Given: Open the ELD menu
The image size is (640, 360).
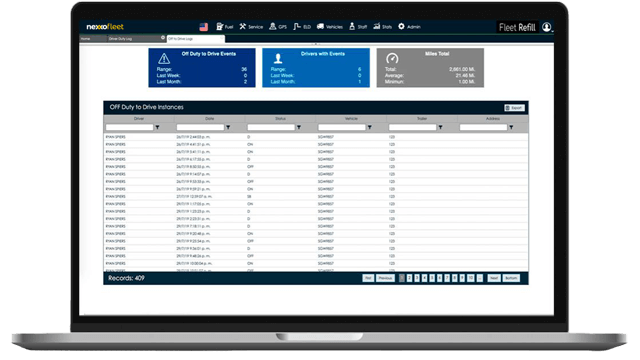Looking at the screenshot, I should coord(302,27).
